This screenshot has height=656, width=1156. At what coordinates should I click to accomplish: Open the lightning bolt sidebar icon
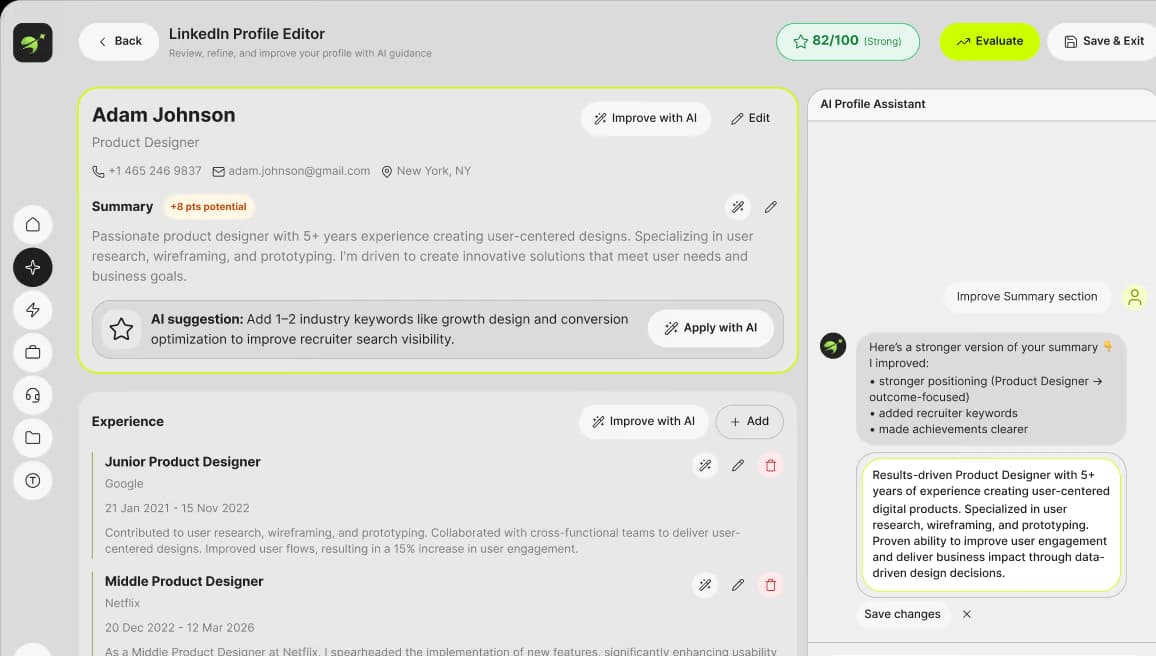(x=32, y=310)
